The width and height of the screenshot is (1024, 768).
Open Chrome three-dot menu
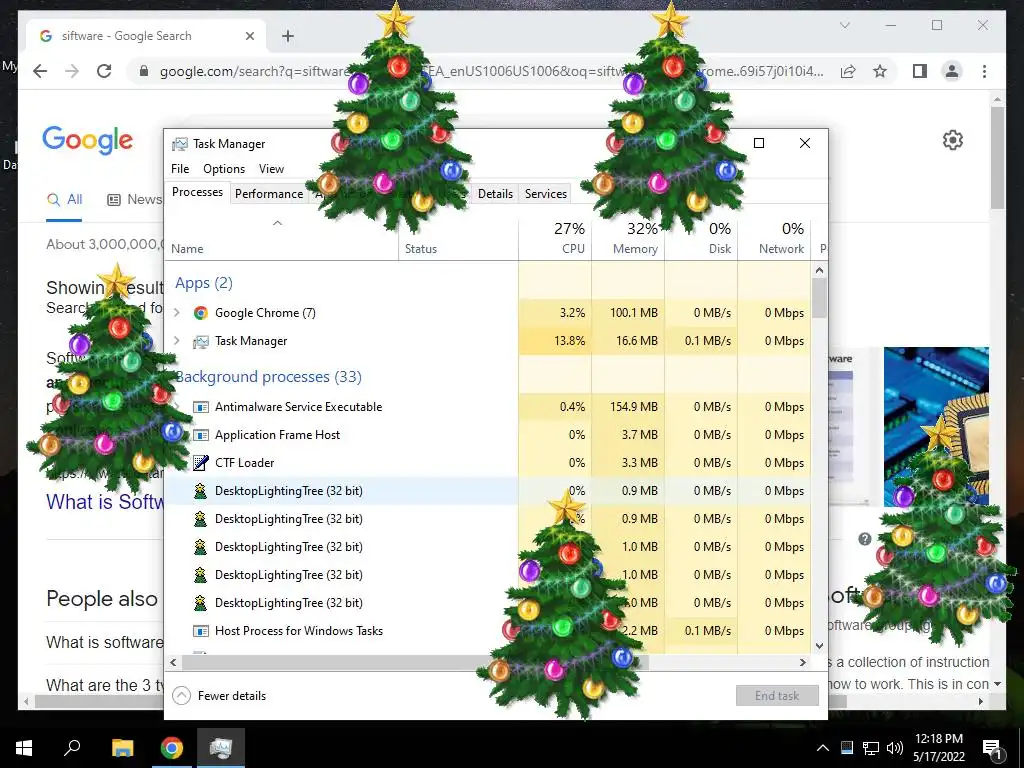(984, 71)
